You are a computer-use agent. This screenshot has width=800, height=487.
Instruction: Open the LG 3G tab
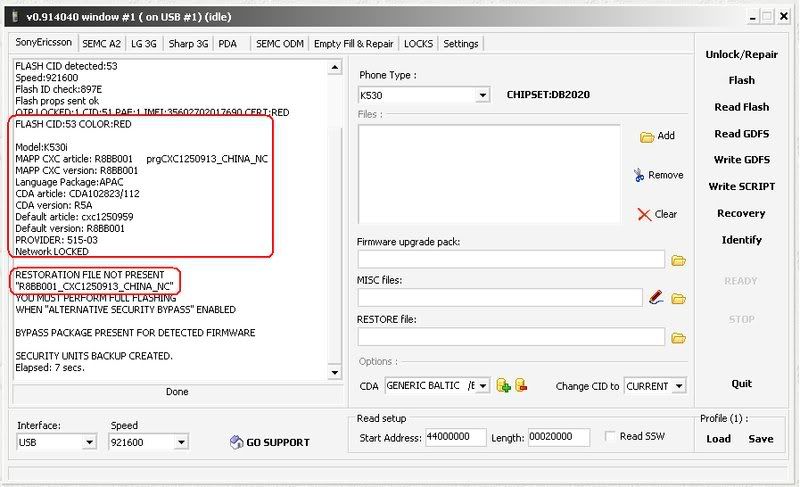pos(143,44)
